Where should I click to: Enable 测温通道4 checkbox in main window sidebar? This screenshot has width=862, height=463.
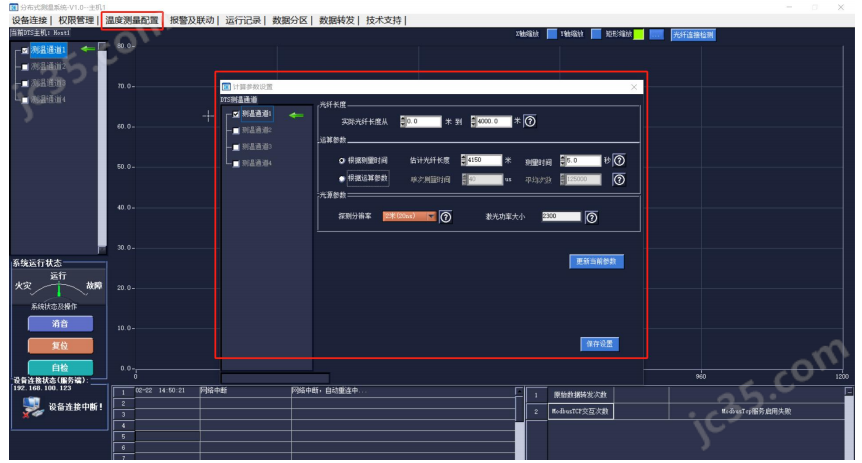point(25,100)
